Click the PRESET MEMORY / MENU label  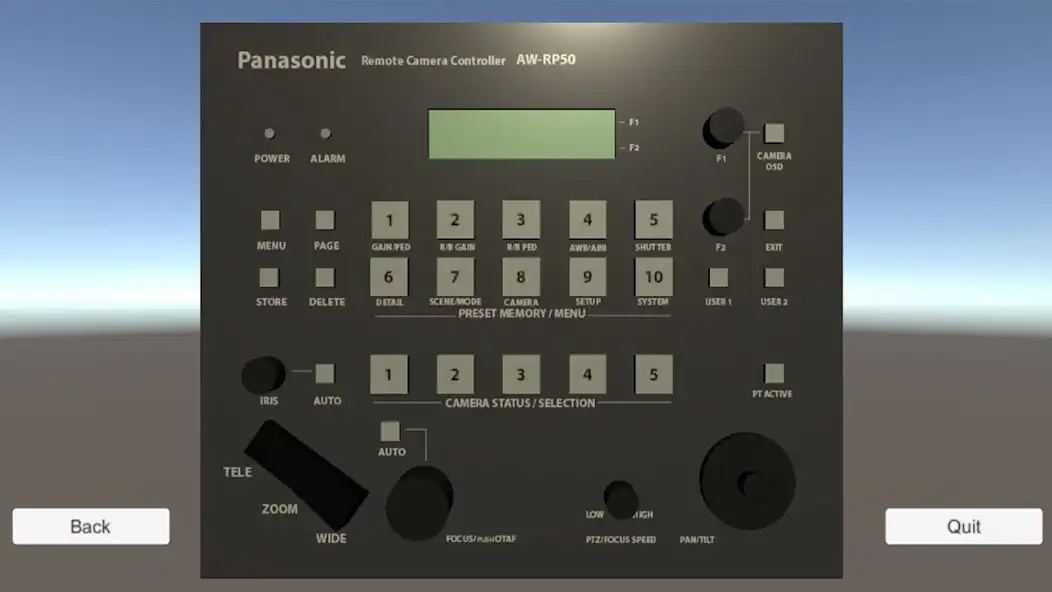(x=522, y=313)
